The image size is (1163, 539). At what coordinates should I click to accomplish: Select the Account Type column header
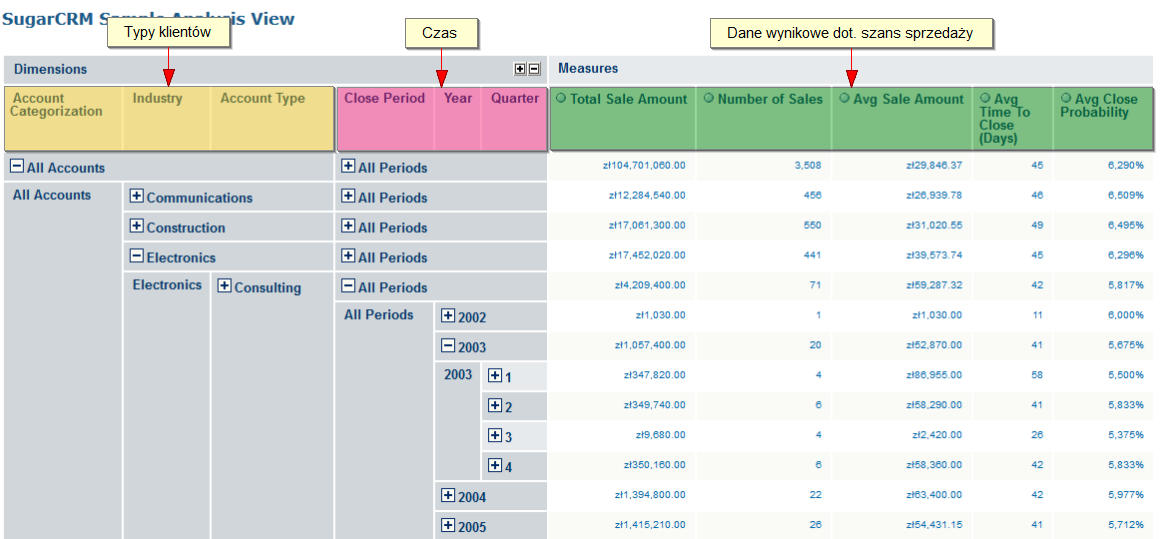[x=262, y=98]
